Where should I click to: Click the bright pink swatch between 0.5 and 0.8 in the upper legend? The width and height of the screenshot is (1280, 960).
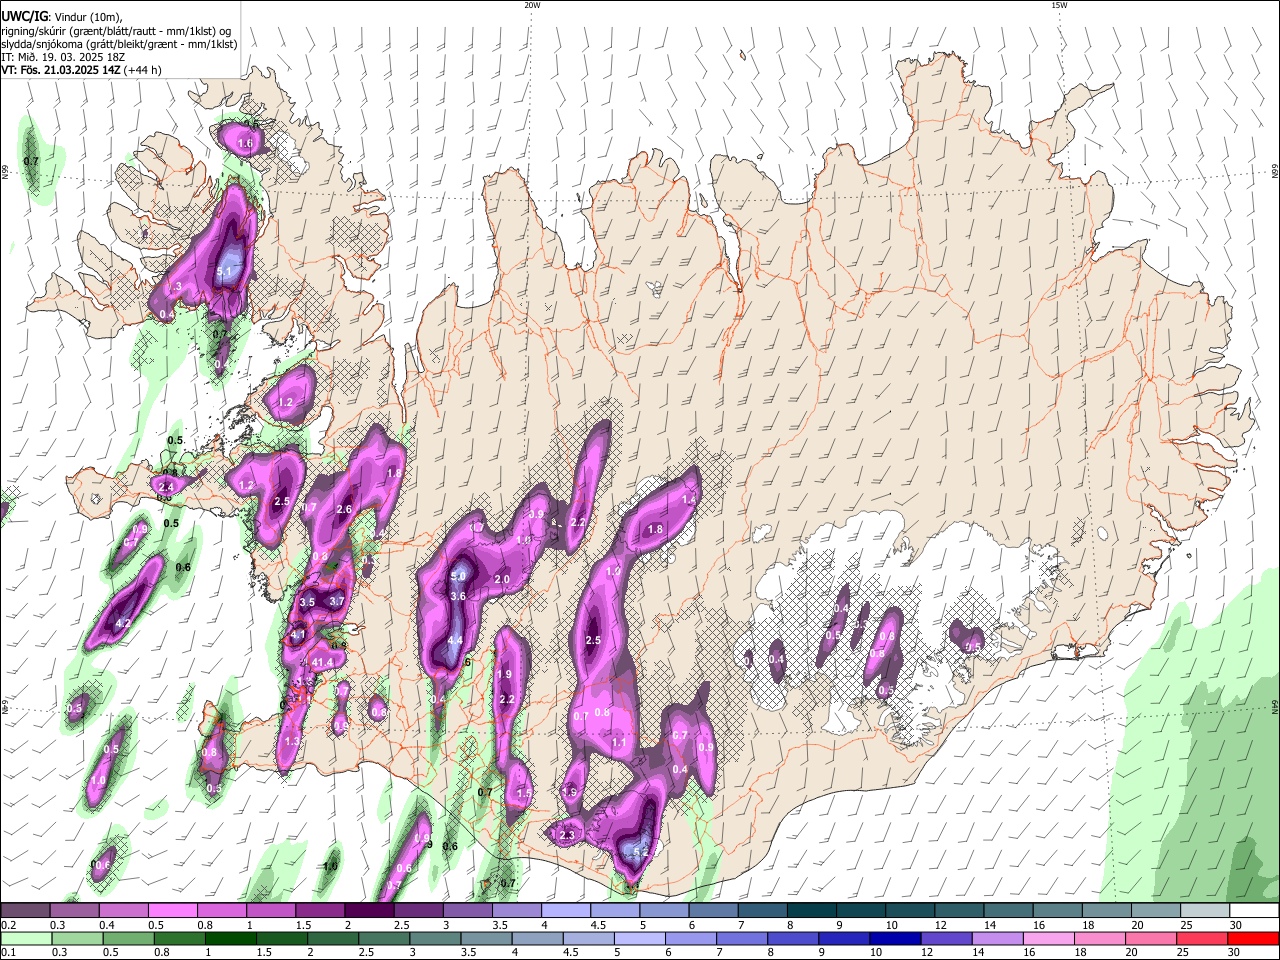173,911
